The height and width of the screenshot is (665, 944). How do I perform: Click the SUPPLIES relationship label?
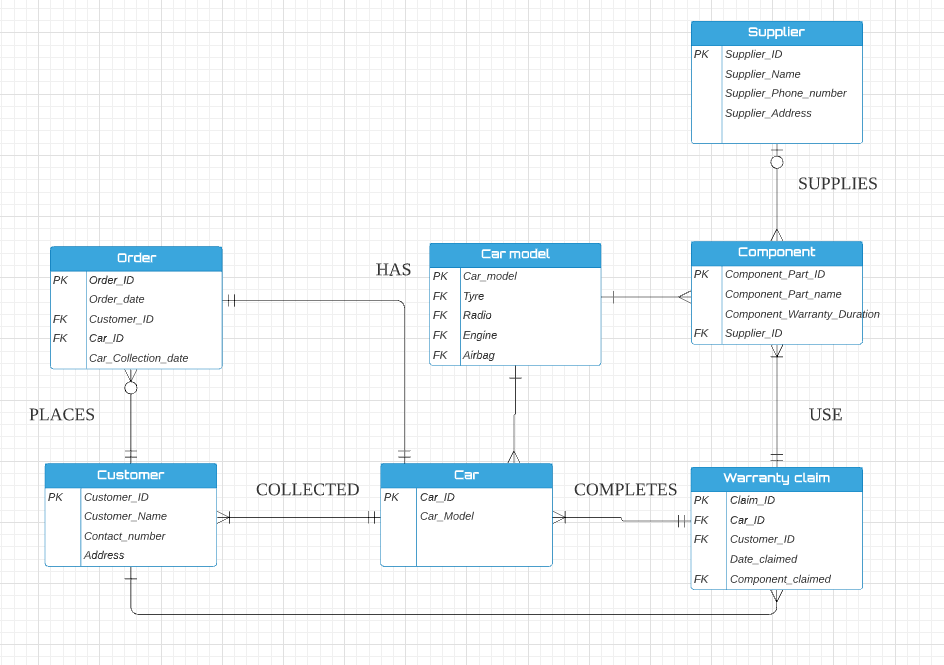click(838, 184)
